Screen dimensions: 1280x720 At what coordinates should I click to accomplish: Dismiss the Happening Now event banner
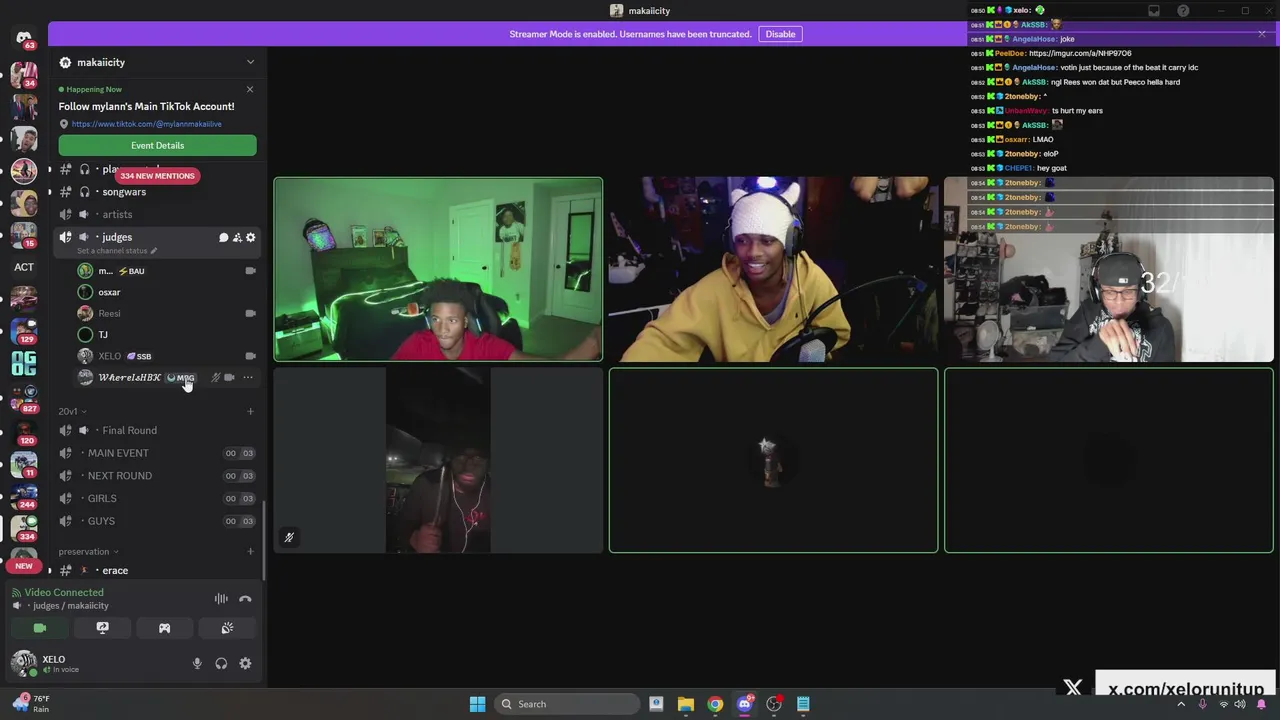[250, 90]
